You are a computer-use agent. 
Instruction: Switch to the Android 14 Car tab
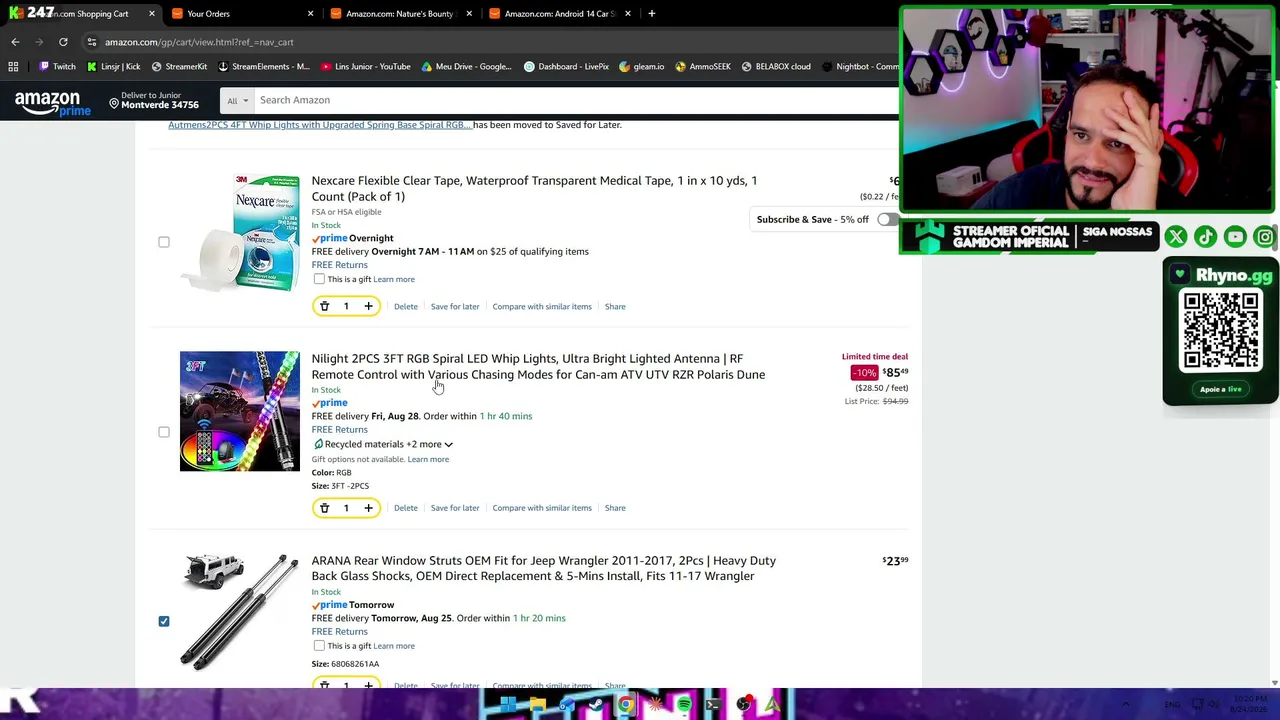coord(558,14)
